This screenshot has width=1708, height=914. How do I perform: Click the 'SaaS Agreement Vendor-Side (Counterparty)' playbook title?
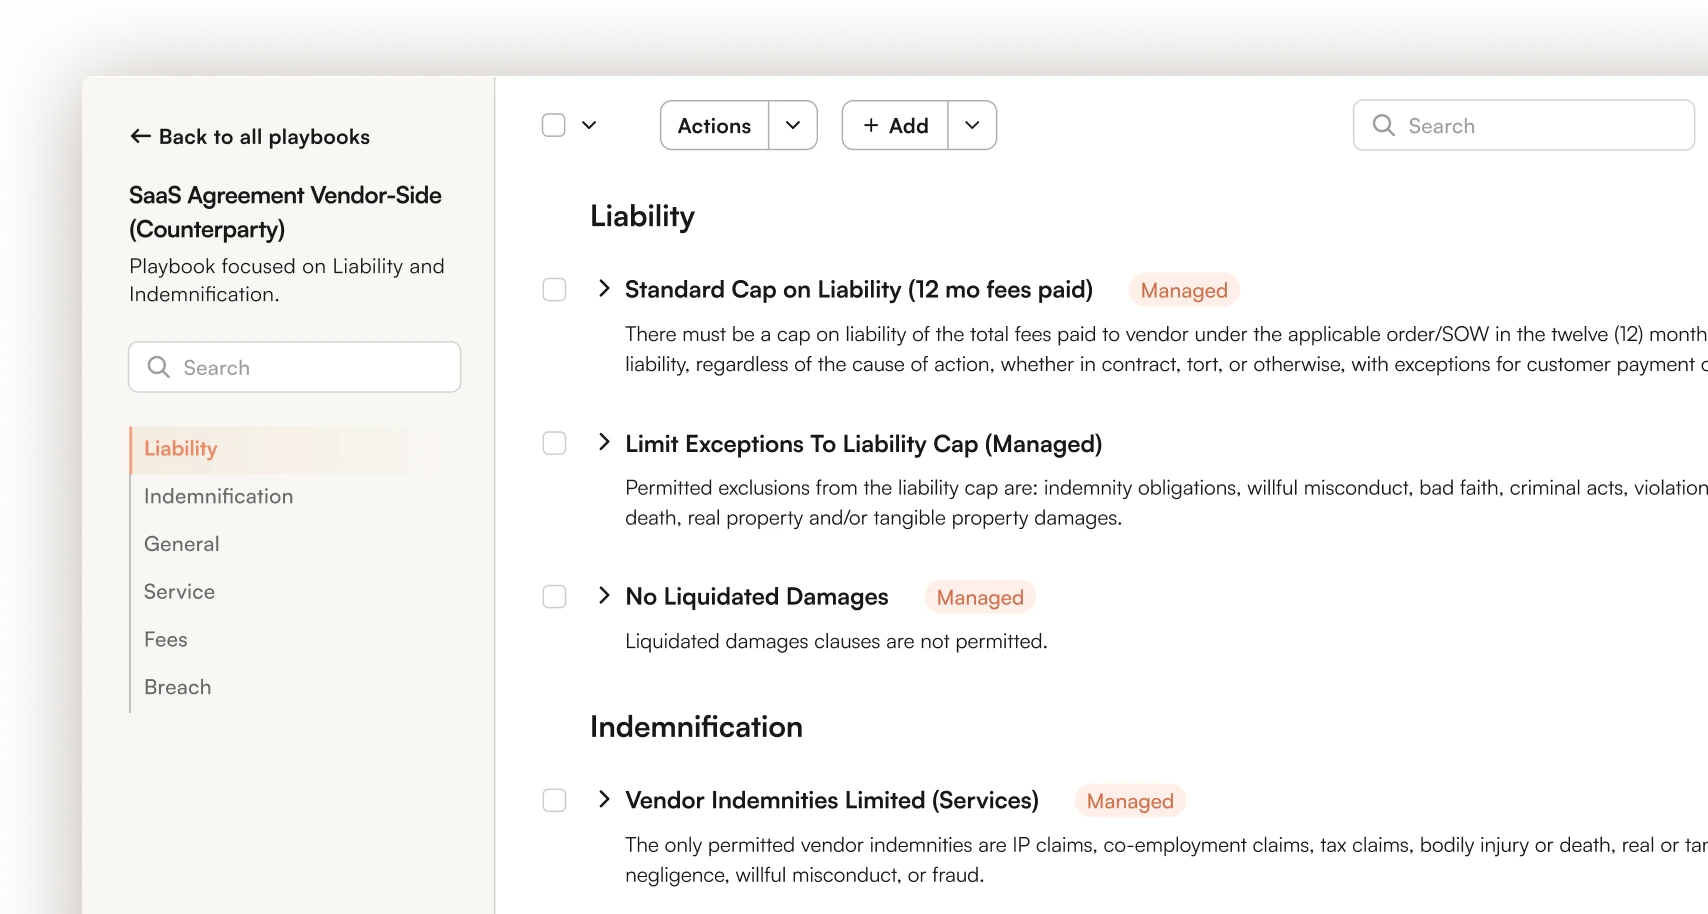click(x=285, y=212)
